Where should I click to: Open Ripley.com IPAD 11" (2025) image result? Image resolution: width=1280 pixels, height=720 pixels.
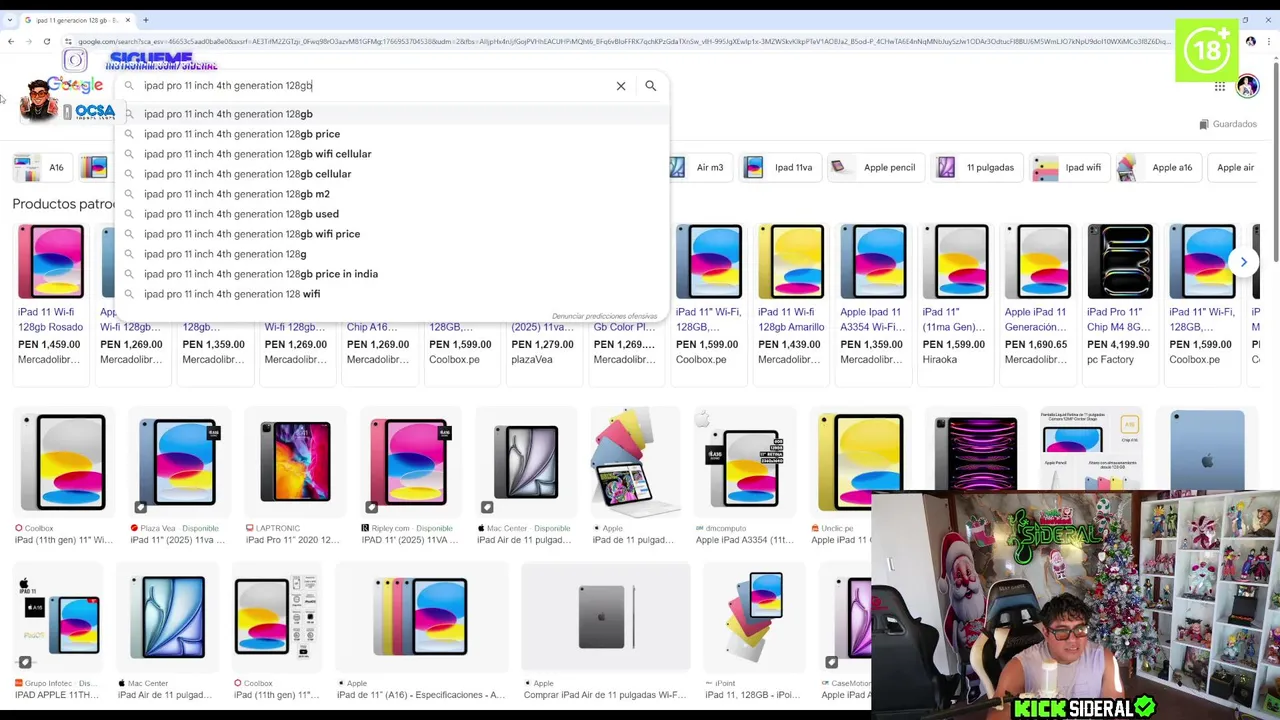410,478
